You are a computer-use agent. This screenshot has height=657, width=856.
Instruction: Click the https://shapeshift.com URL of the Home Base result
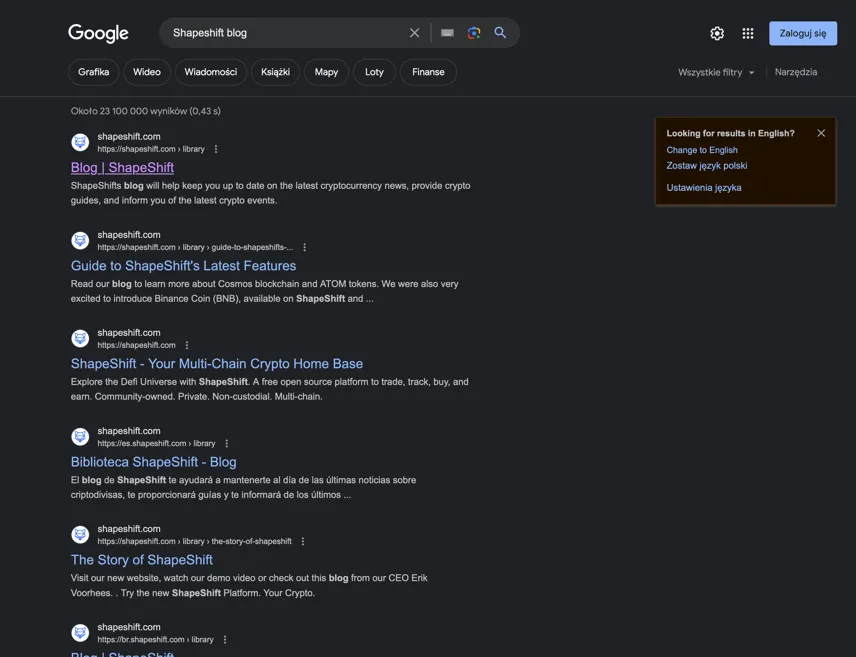[x=136, y=345]
